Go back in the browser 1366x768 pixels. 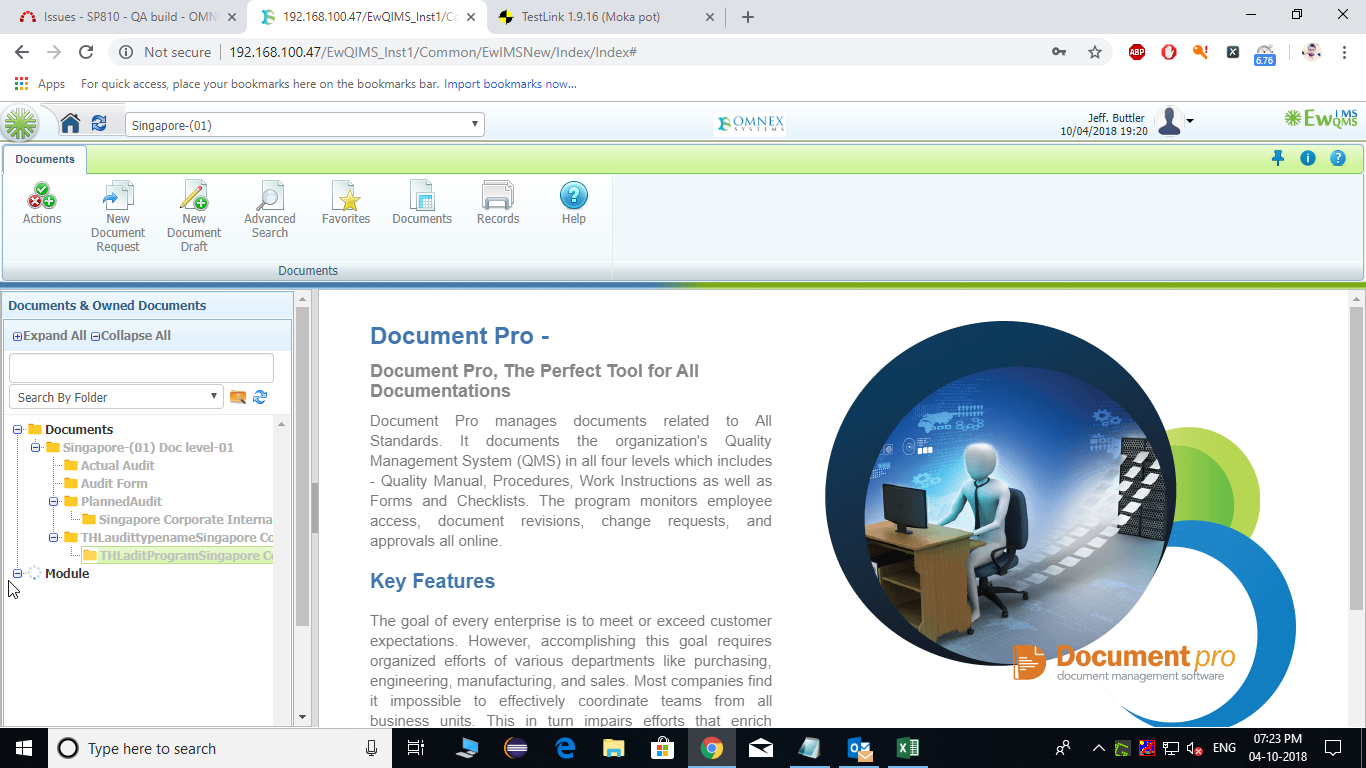[x=22, y=52]
